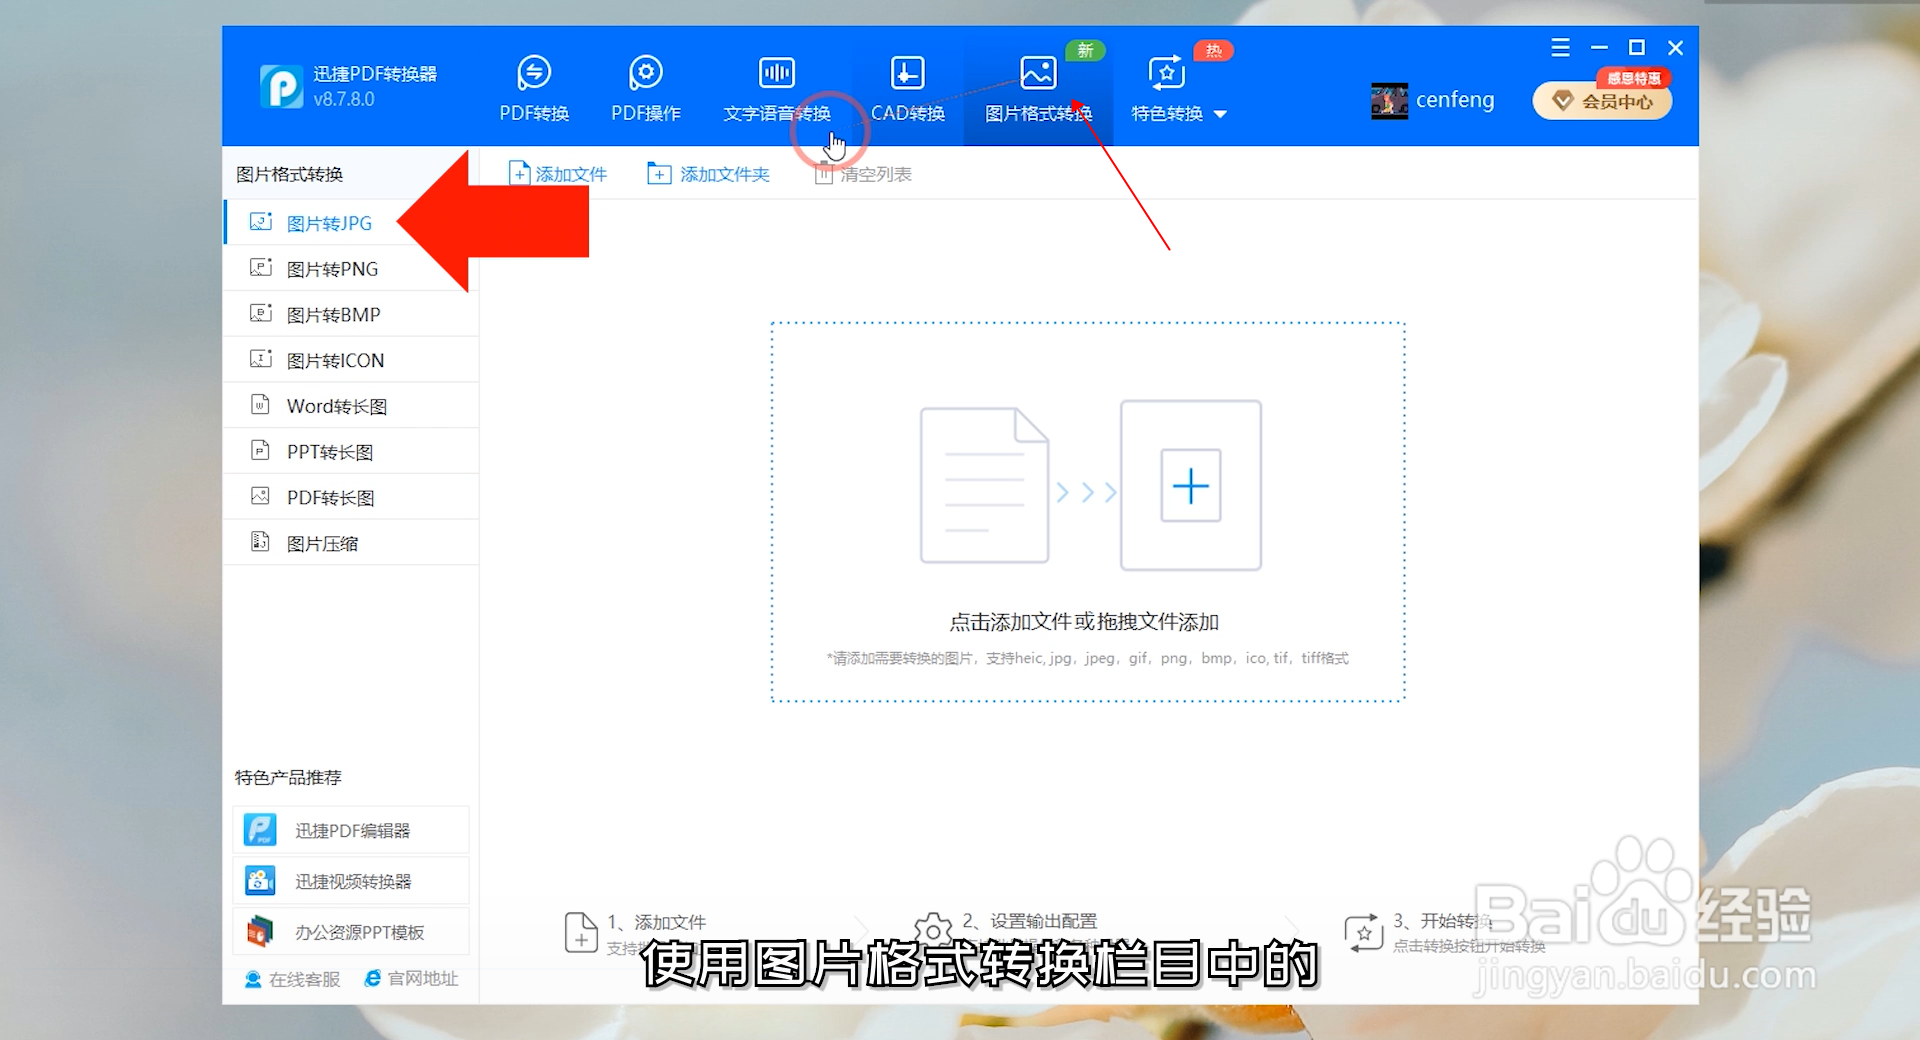Click the 特色产品推荐 heading
The image size is (1920, 1040).
[288, 777]
